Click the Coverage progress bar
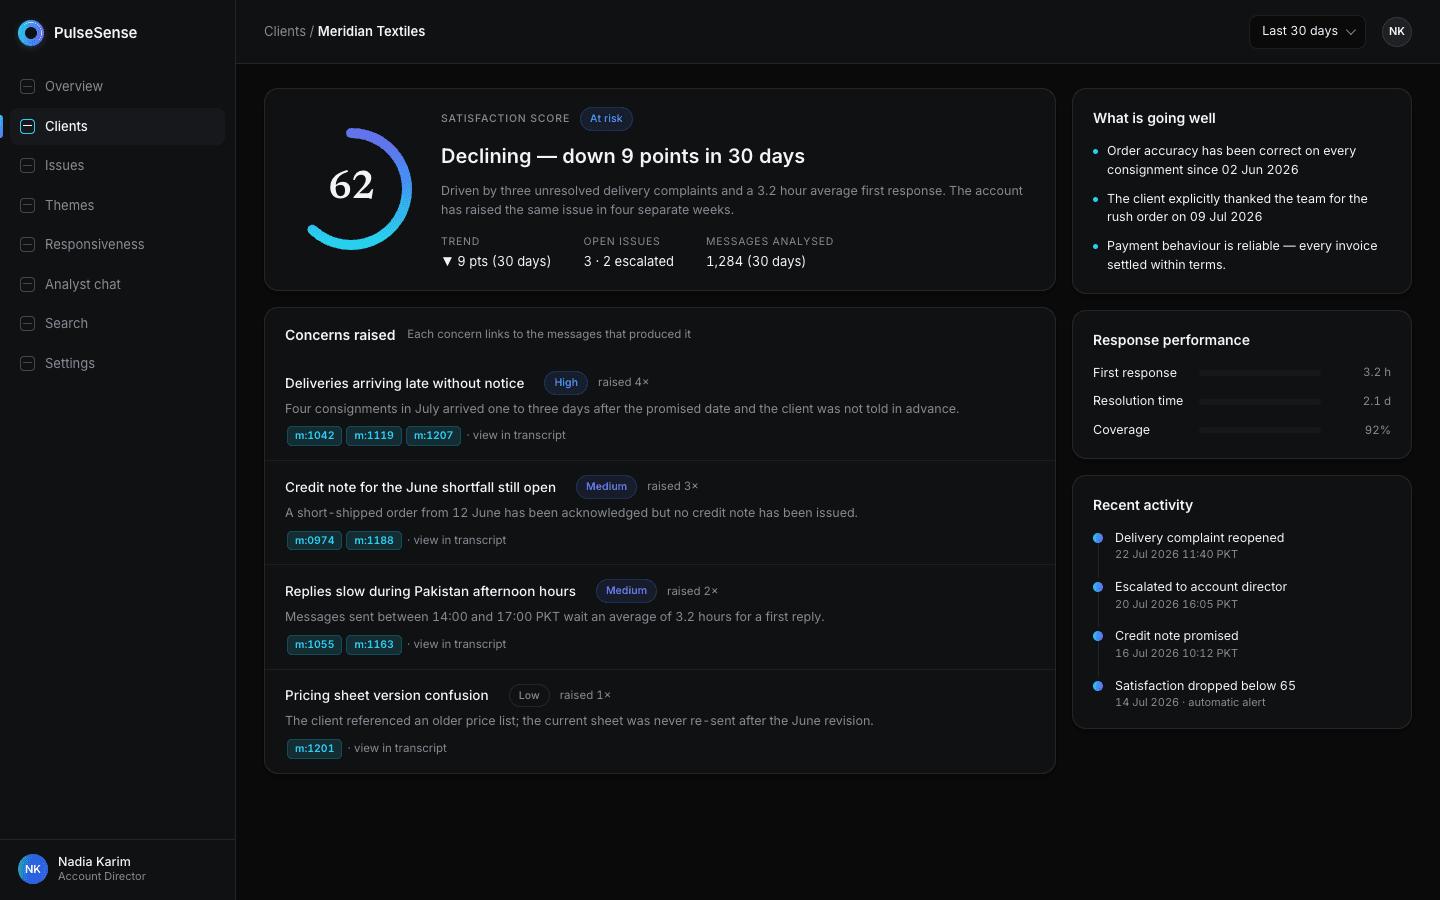The height and width of the screenshot is (900, 1440). coord(1260,430)
